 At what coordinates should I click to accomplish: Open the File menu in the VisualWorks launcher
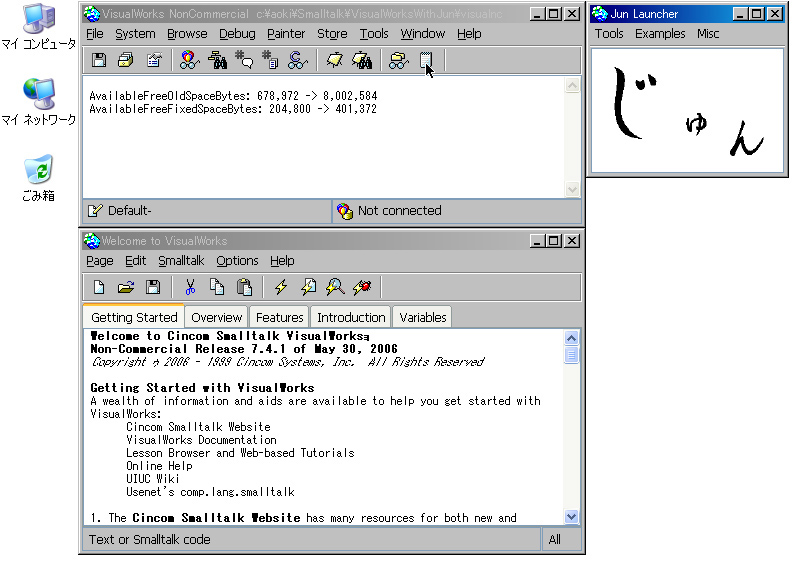[95, 34]
